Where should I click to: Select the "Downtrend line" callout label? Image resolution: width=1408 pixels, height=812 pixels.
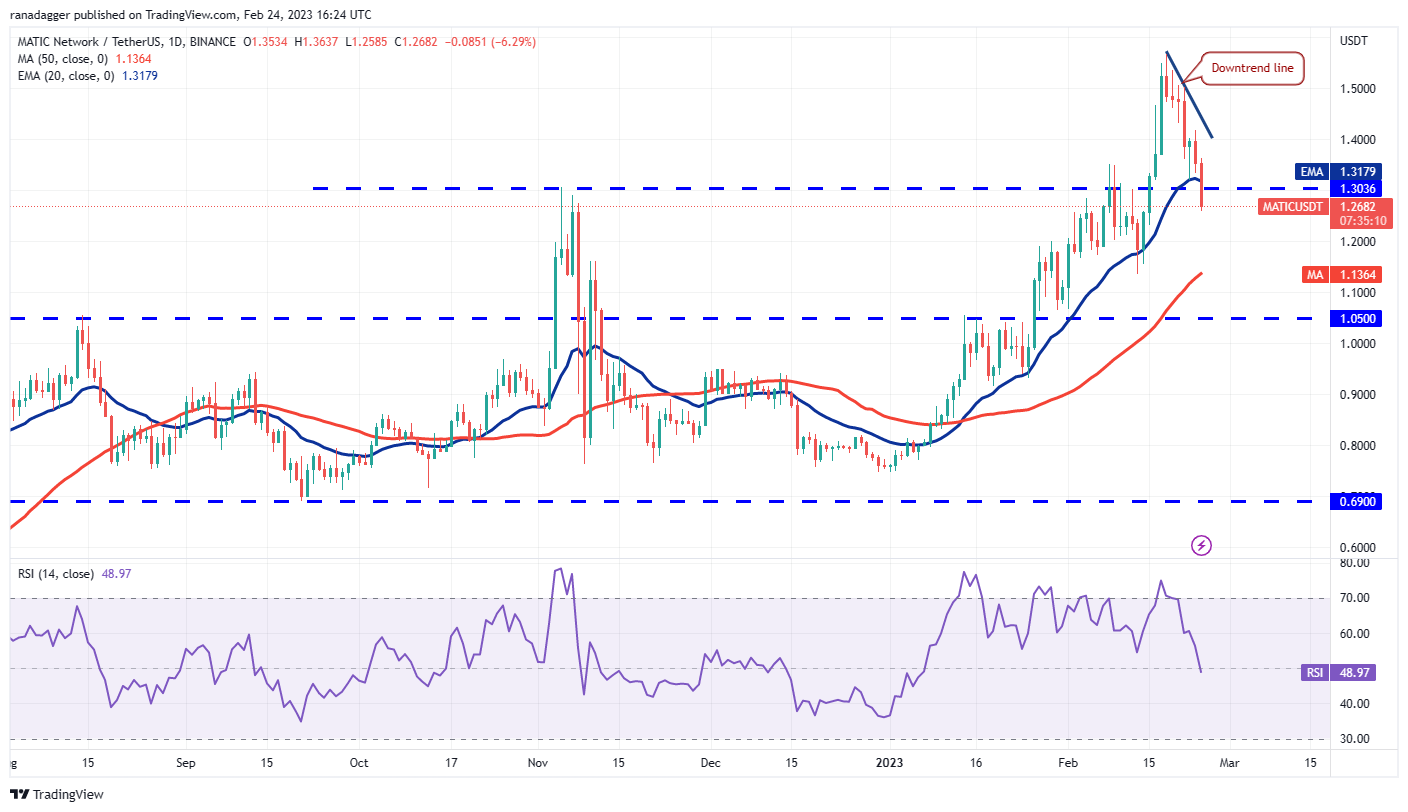pyautogui.click(x=1252, y=68)
